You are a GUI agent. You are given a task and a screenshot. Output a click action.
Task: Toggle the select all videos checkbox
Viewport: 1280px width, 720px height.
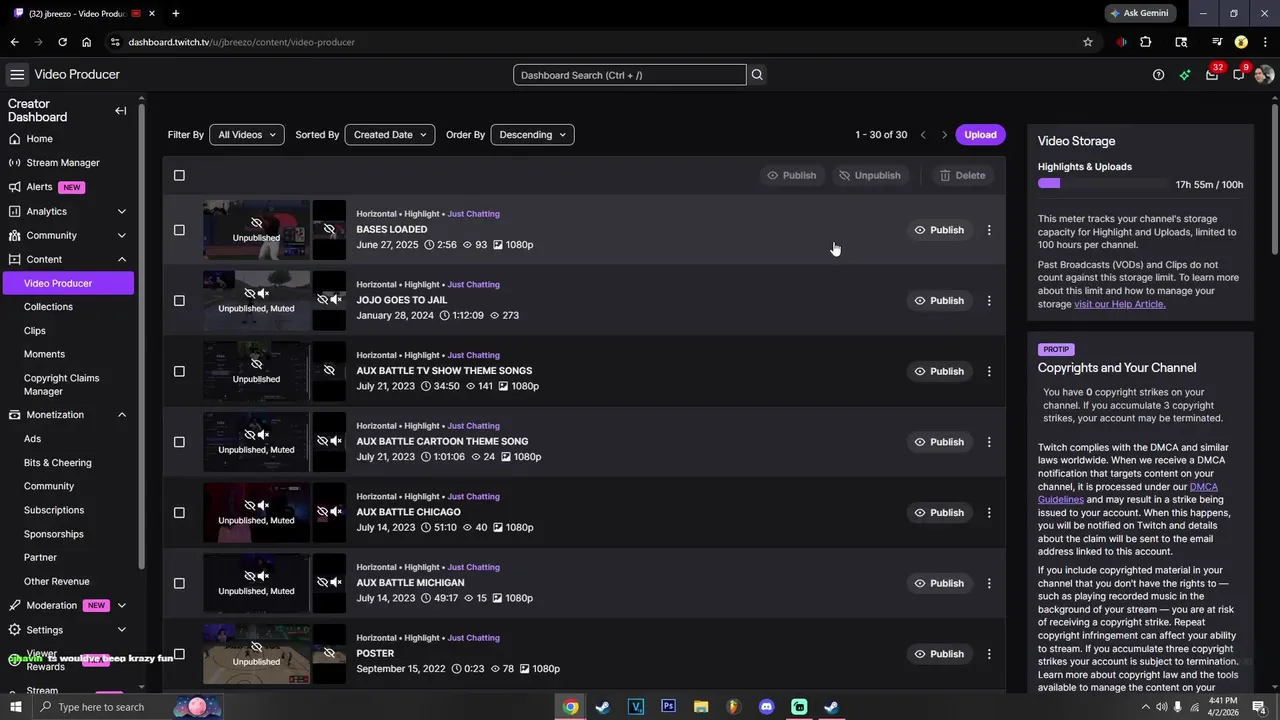(179, 175)
